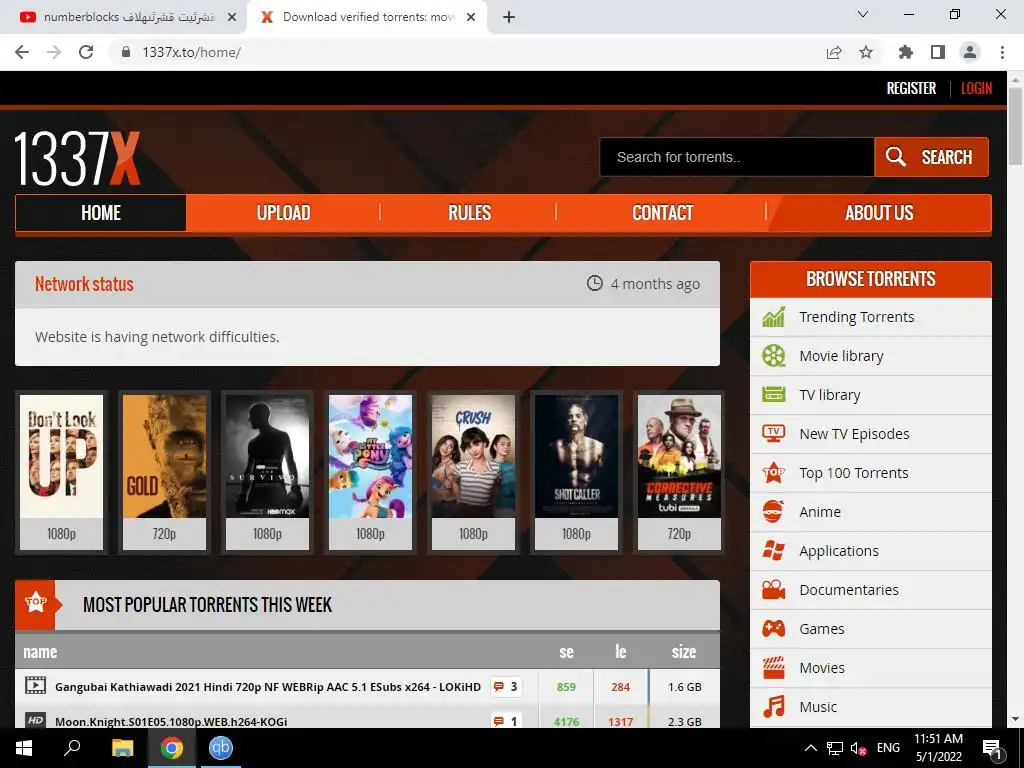The height and width of the screenshot is (768, 1024).
Task: Click the muted speaker tray icon
Action: [x=859, y=748]
